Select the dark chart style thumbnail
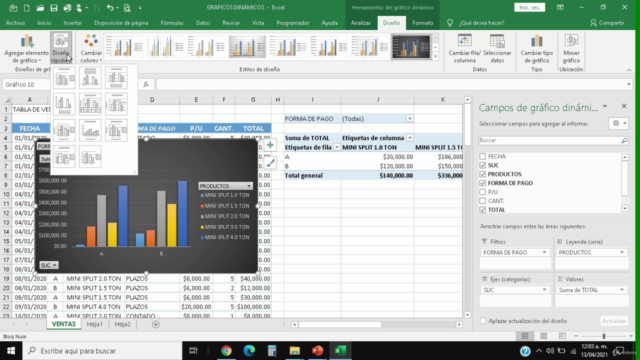640x360 pixels. 411,47
